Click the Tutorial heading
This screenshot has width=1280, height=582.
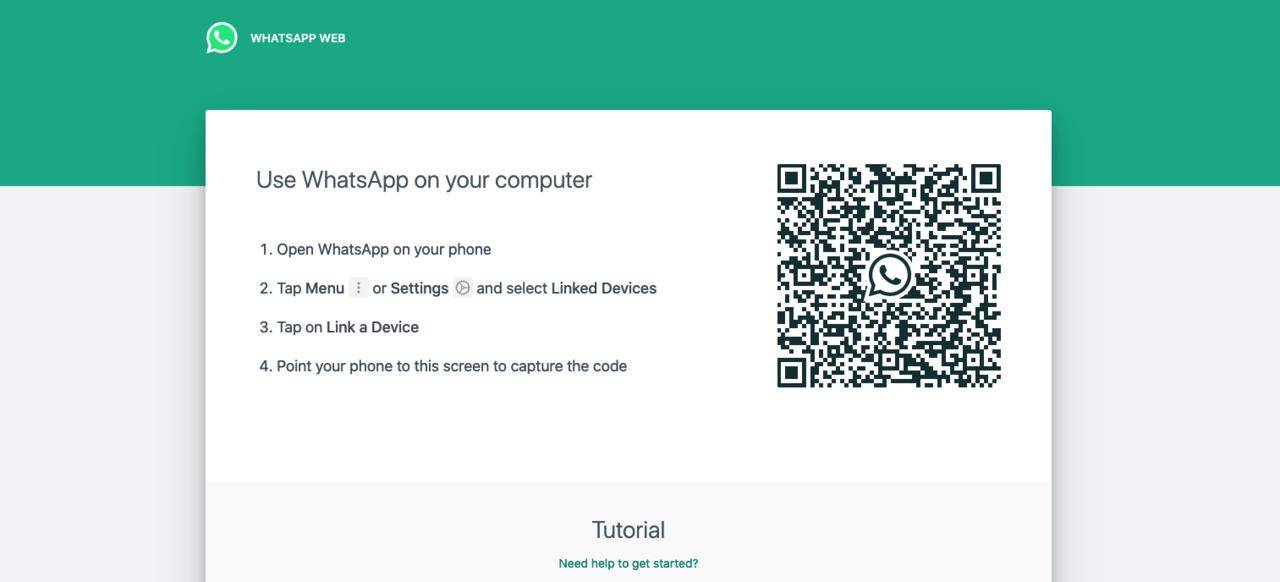point(628,530)
